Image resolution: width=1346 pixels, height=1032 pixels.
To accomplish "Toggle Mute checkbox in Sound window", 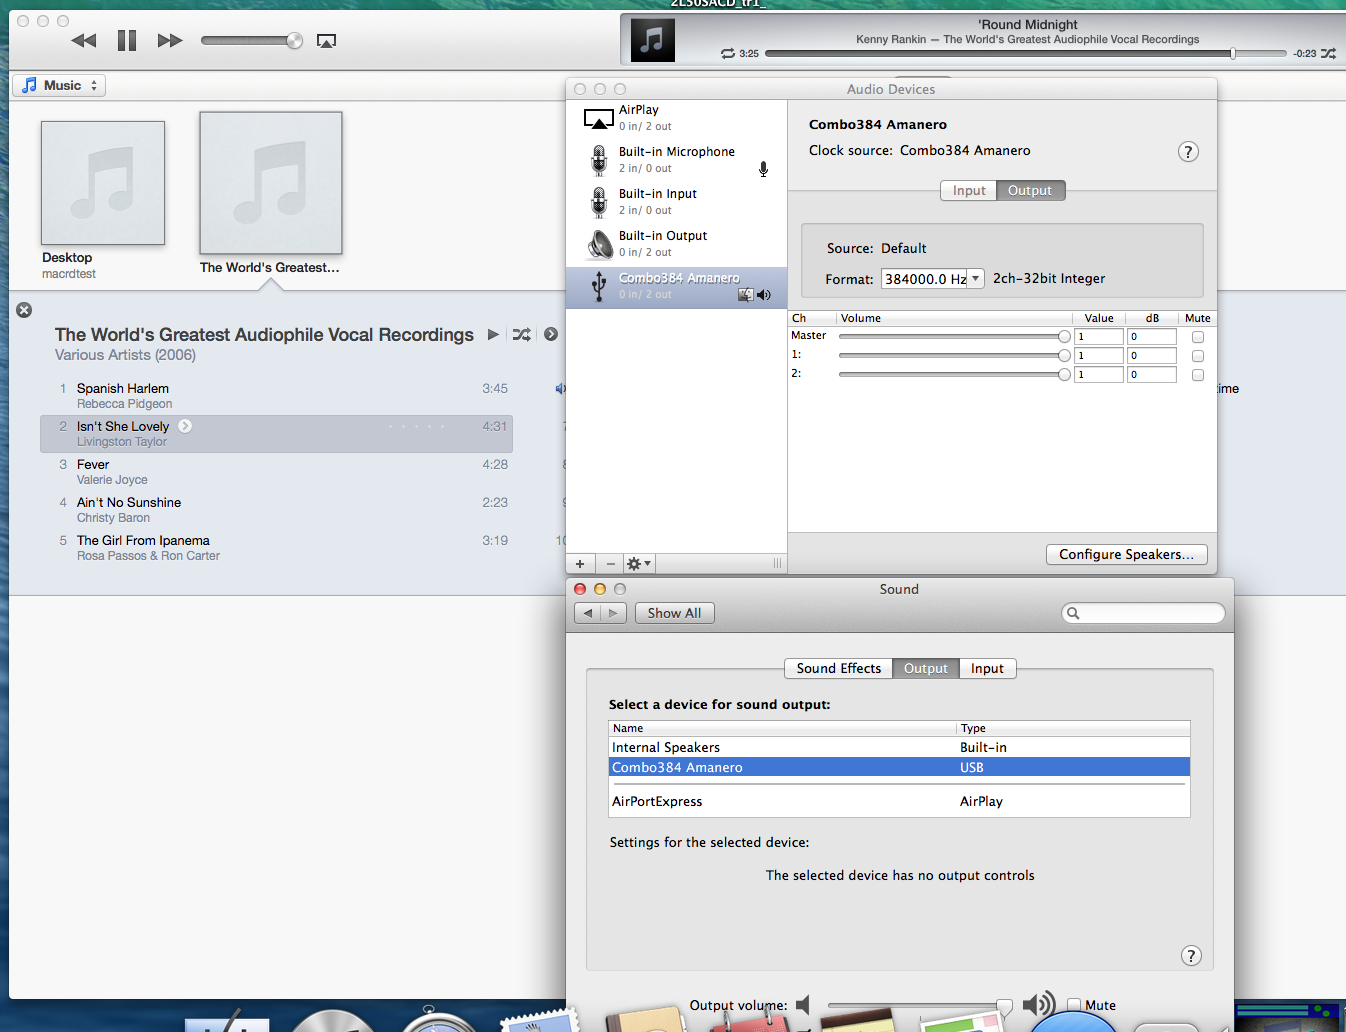I will point(1073,1005).
